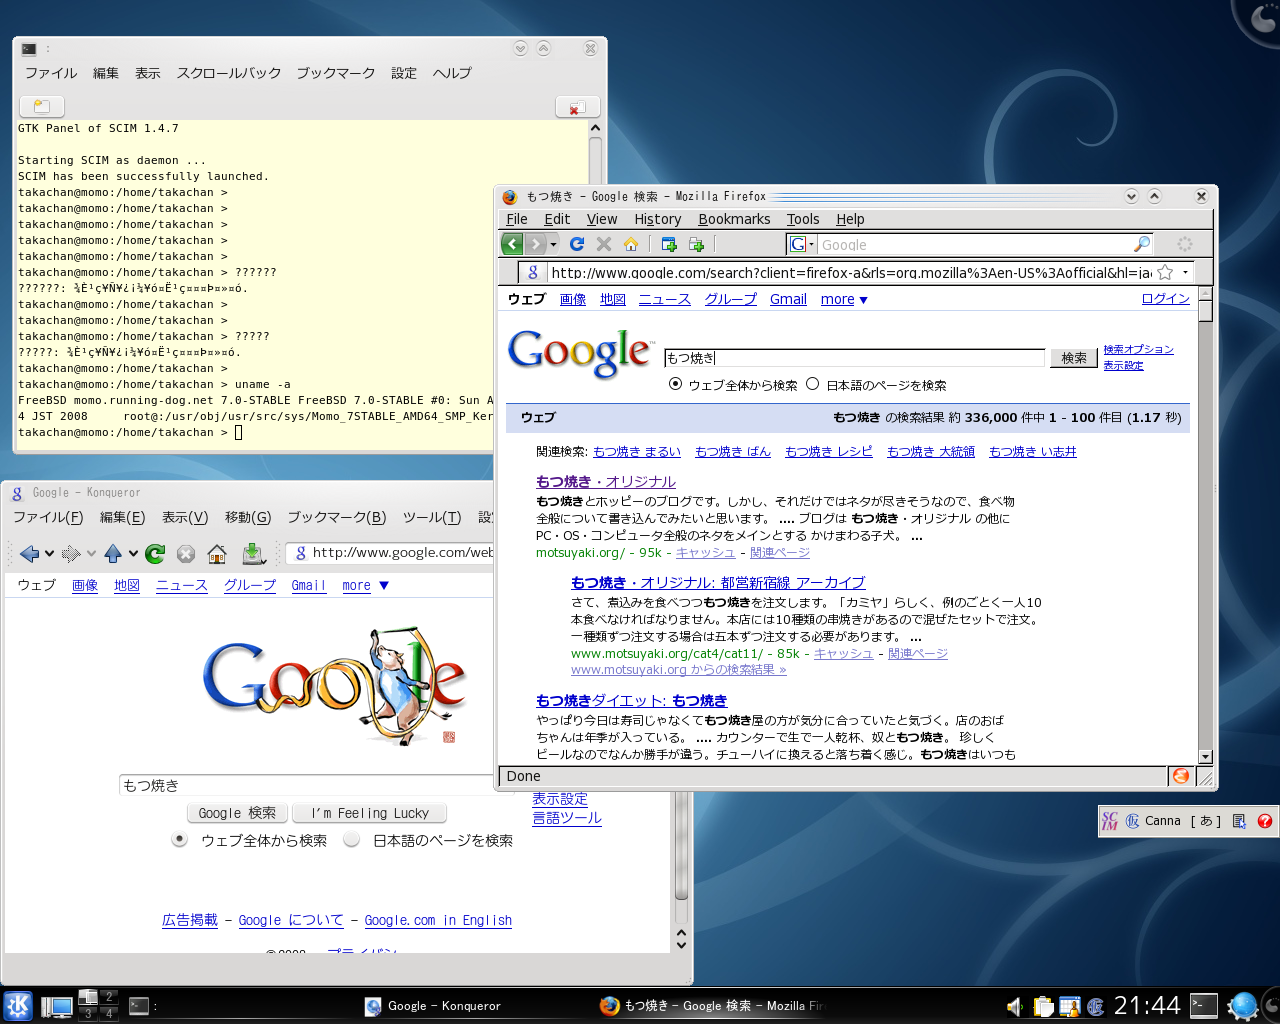Open もつ焼き・オリジナル search result
Screen dimensions: 1280x1024
tap(606, 482)
